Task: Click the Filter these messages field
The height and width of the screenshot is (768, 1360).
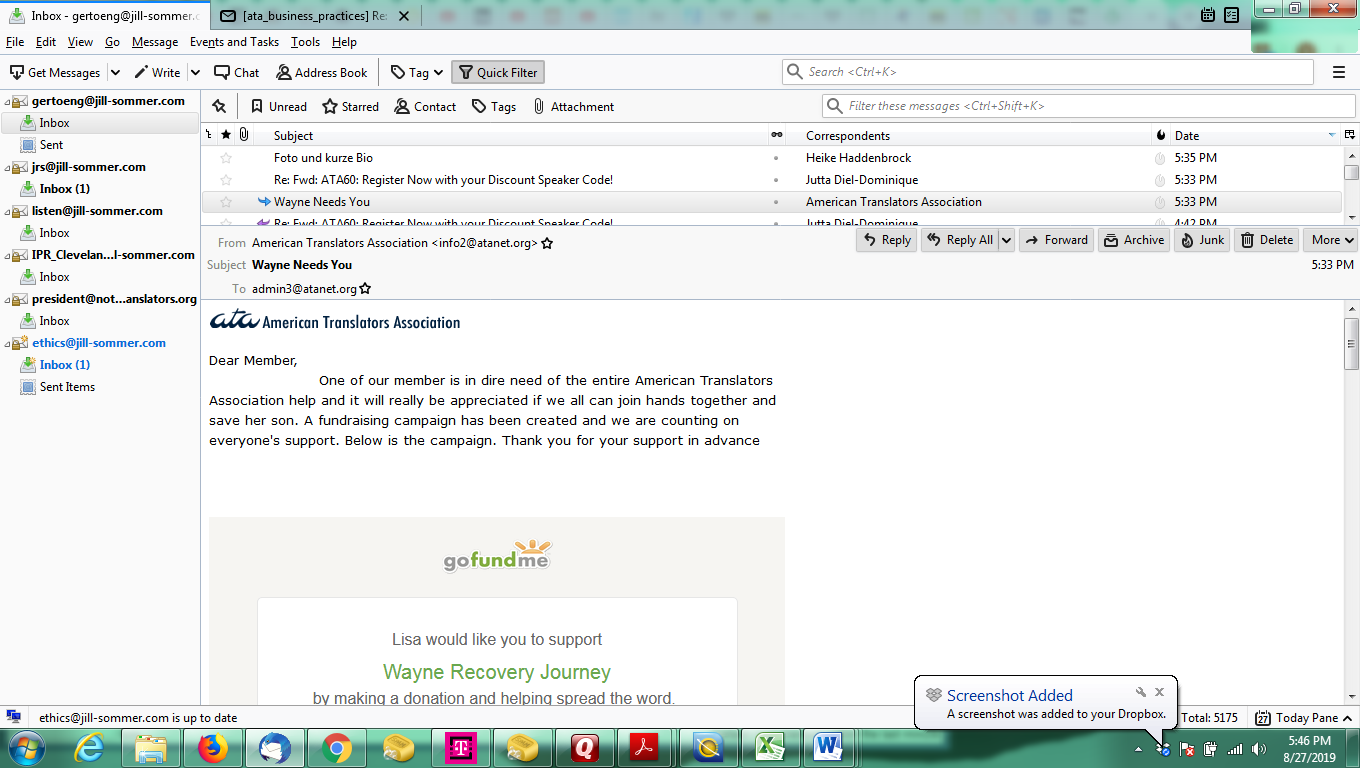Action: click(1090, 106)
